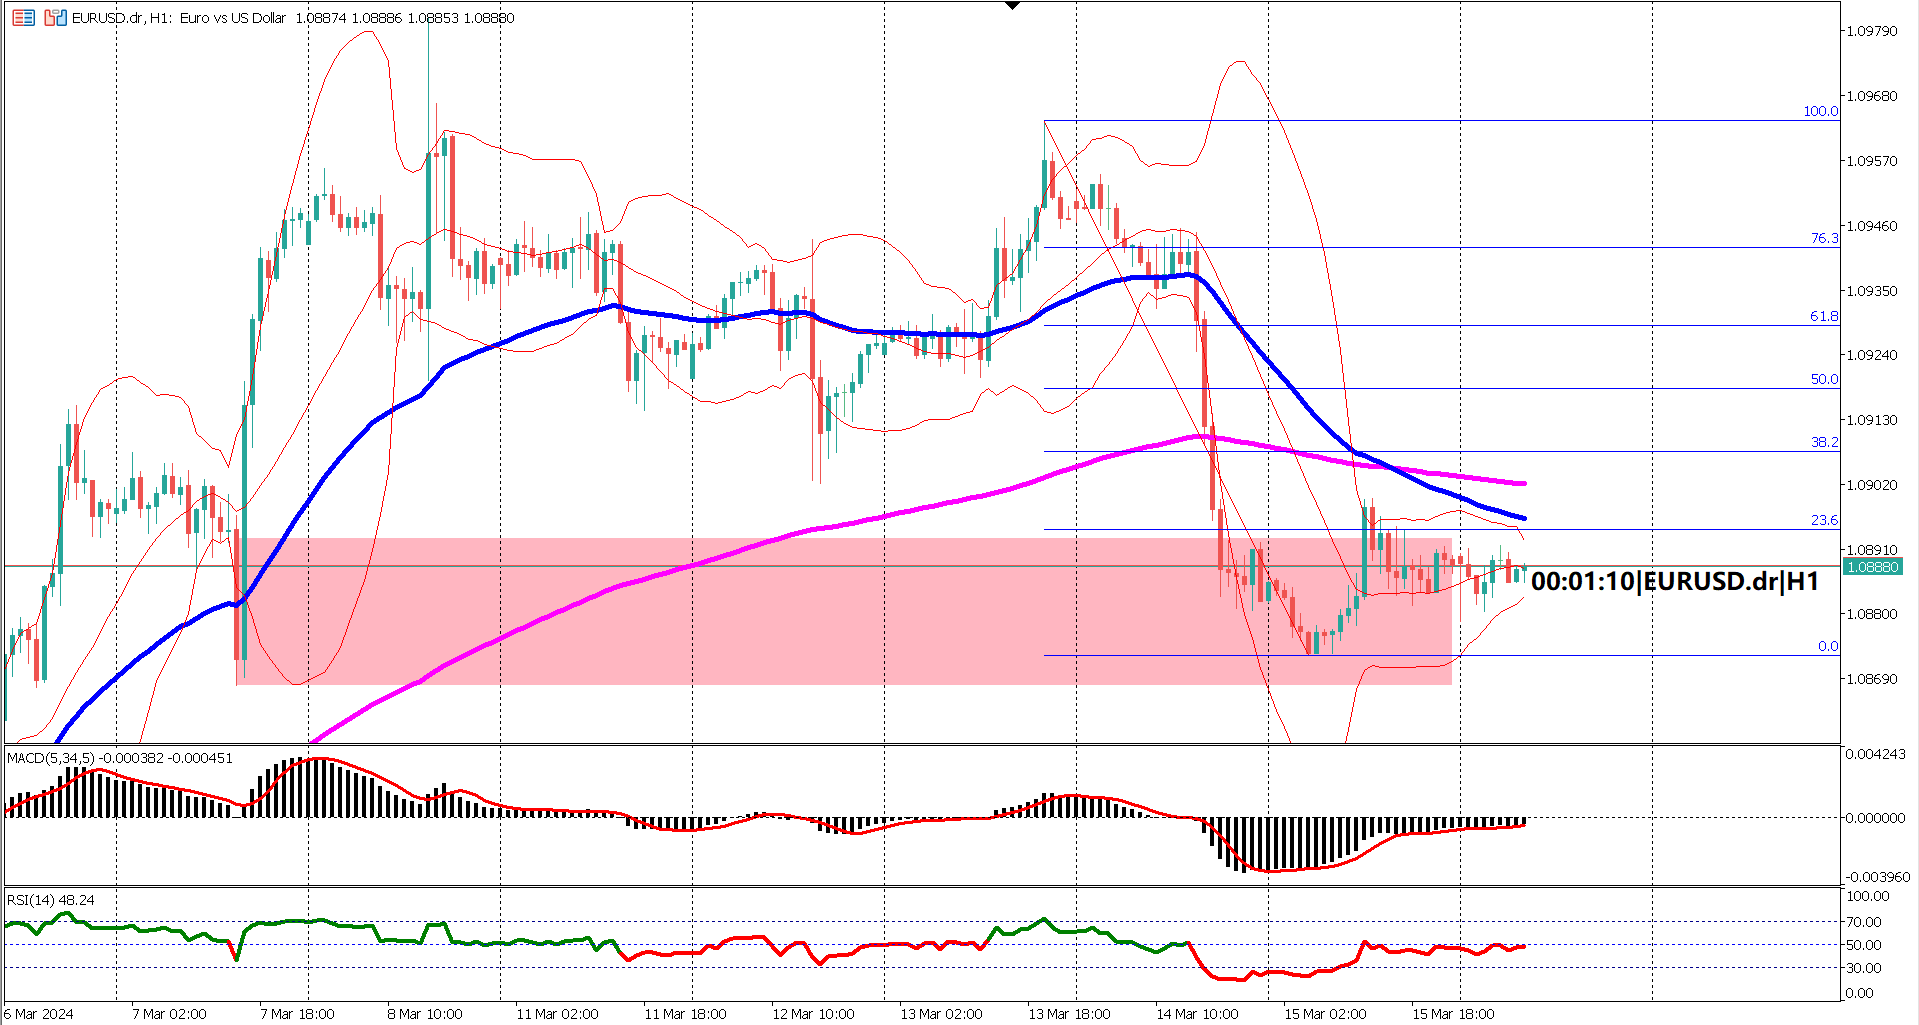The image size is (1919, 1025).
Task: Click the RSI 70.00 level label
Action: [x=1864, y=922]
